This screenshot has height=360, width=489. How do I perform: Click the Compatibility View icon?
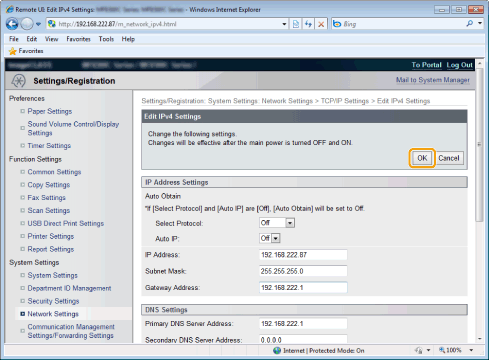click(296, 24)
